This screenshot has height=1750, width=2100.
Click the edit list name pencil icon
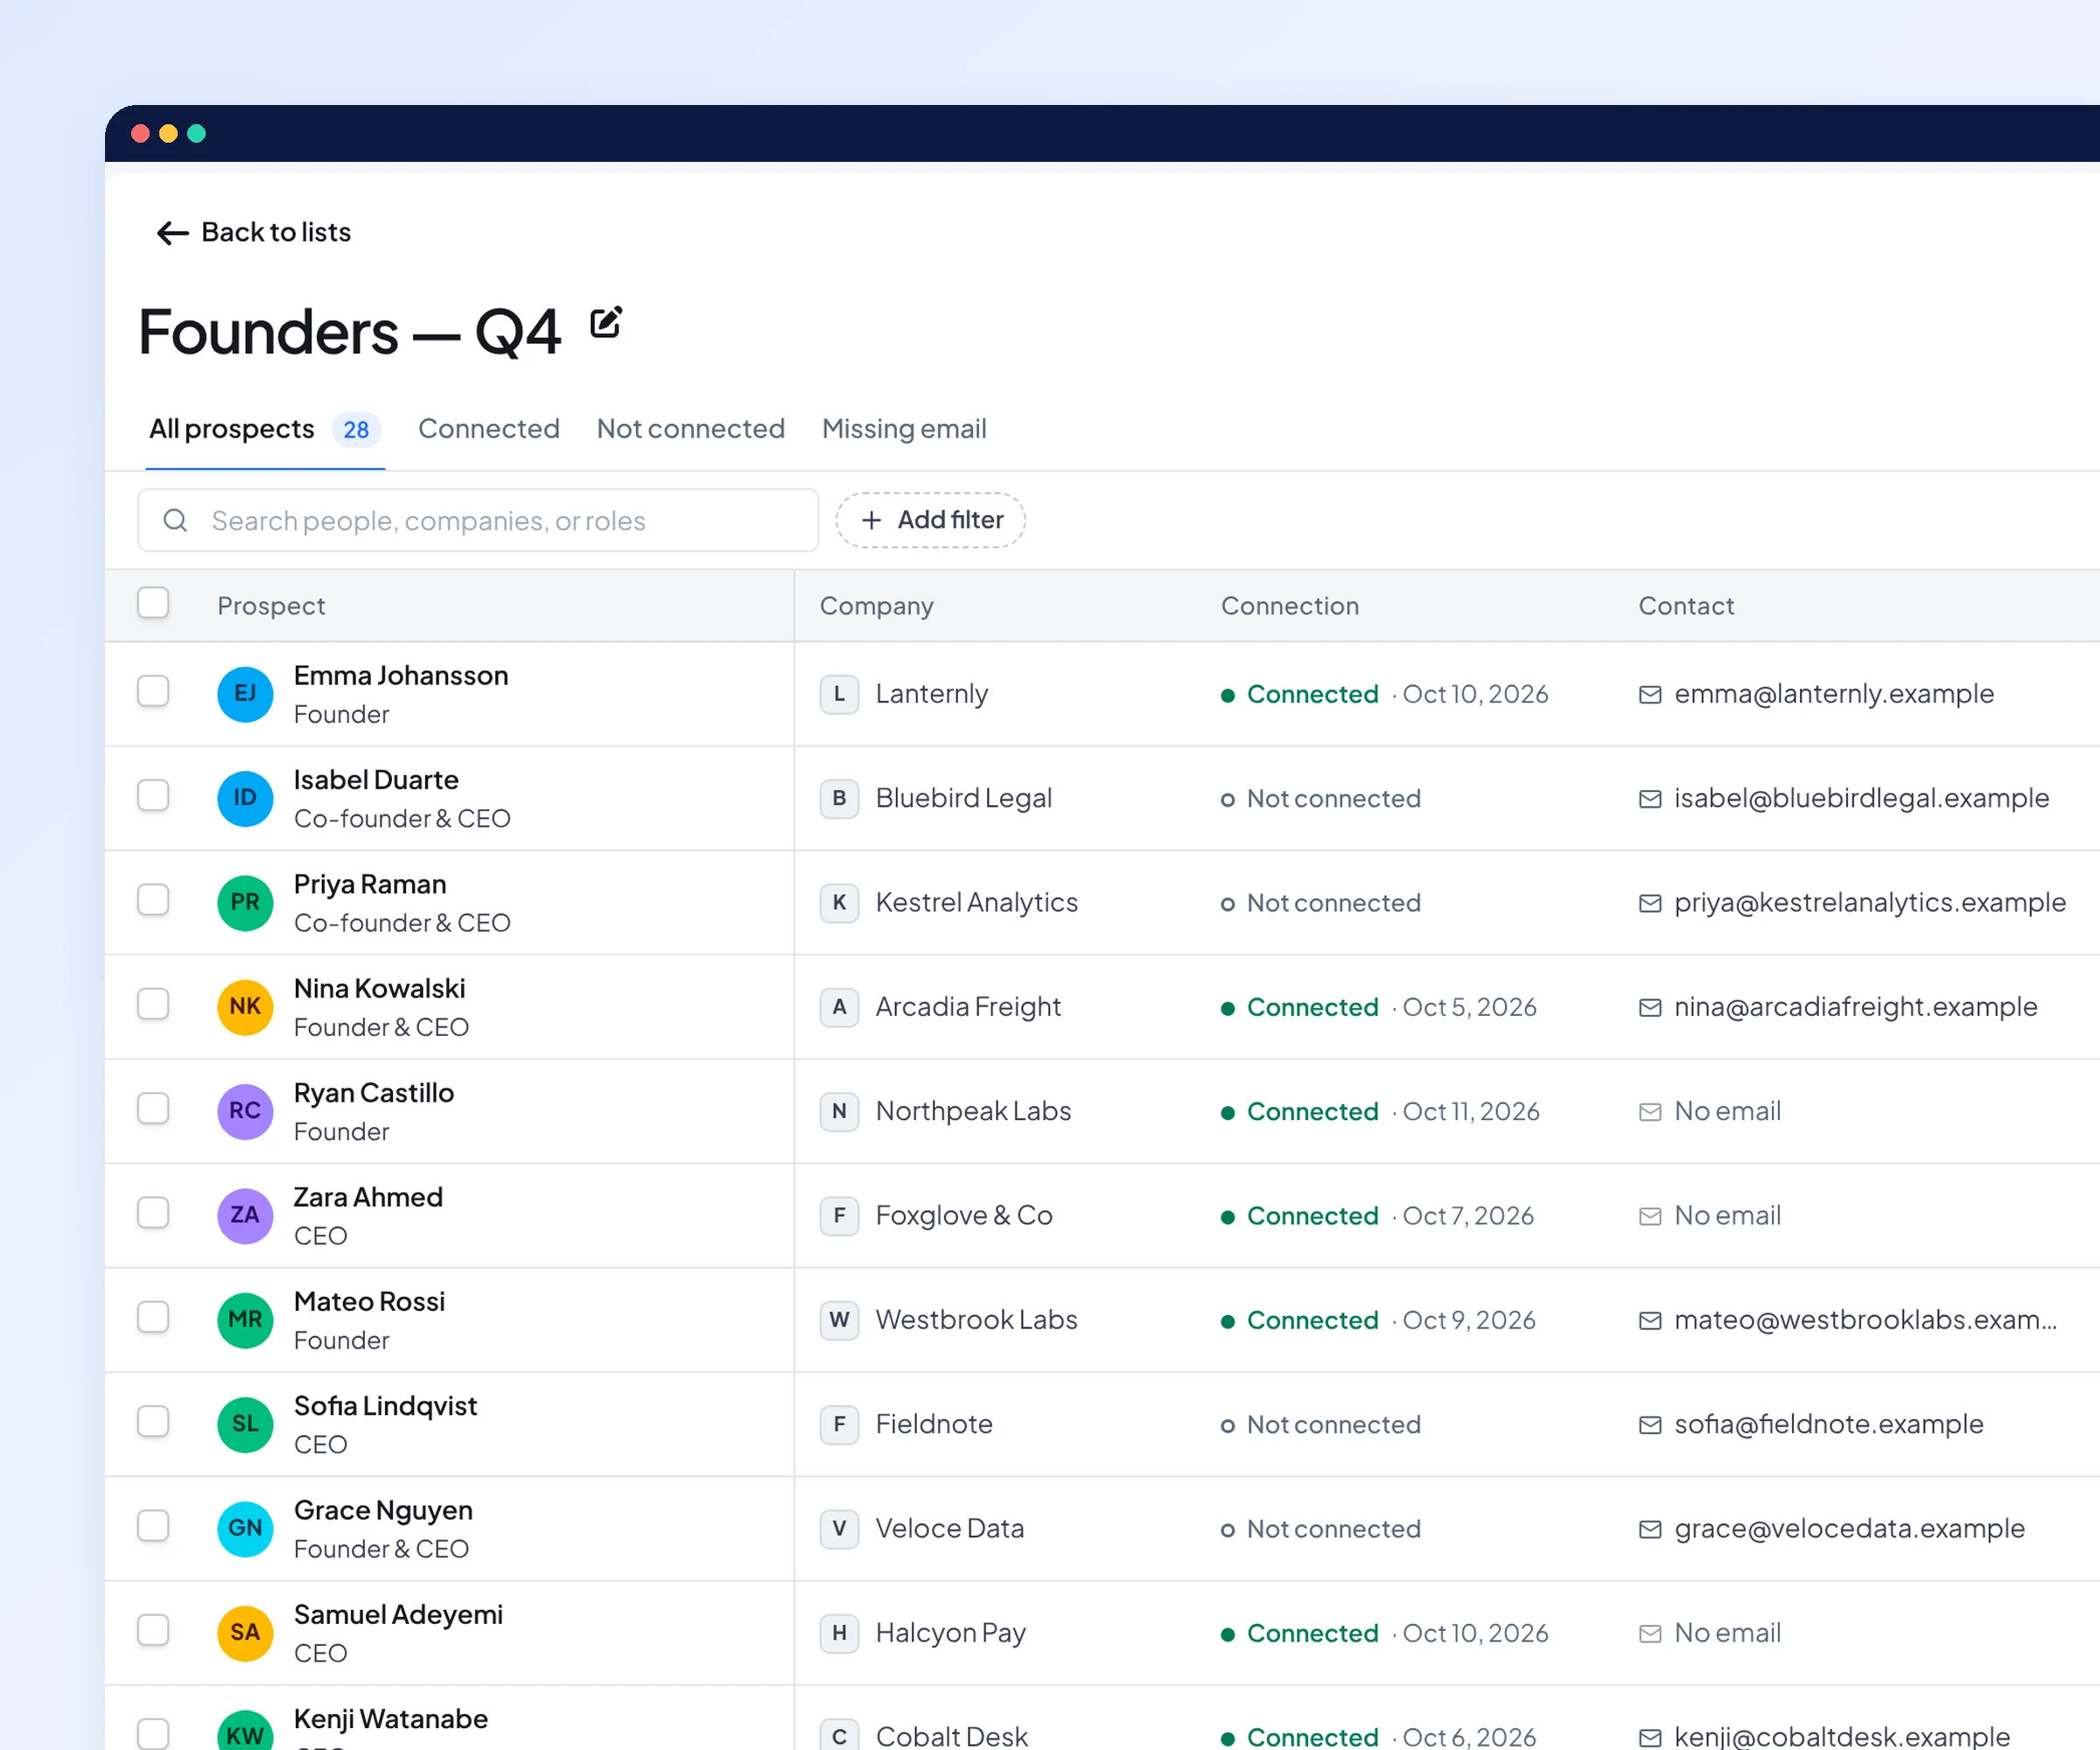coord(606,323)
